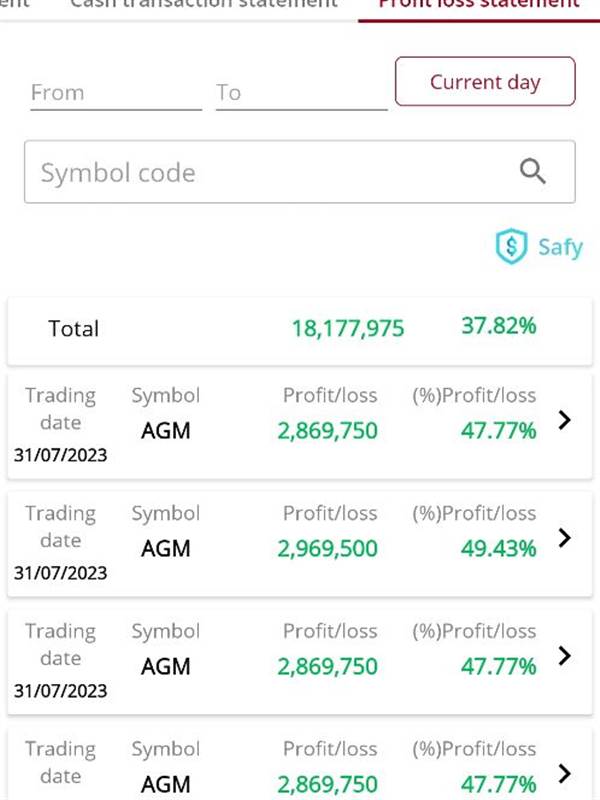600x800 pixels.
Task: Expand the 49.43% AGM row chevron
Action: tap(564, 538)
